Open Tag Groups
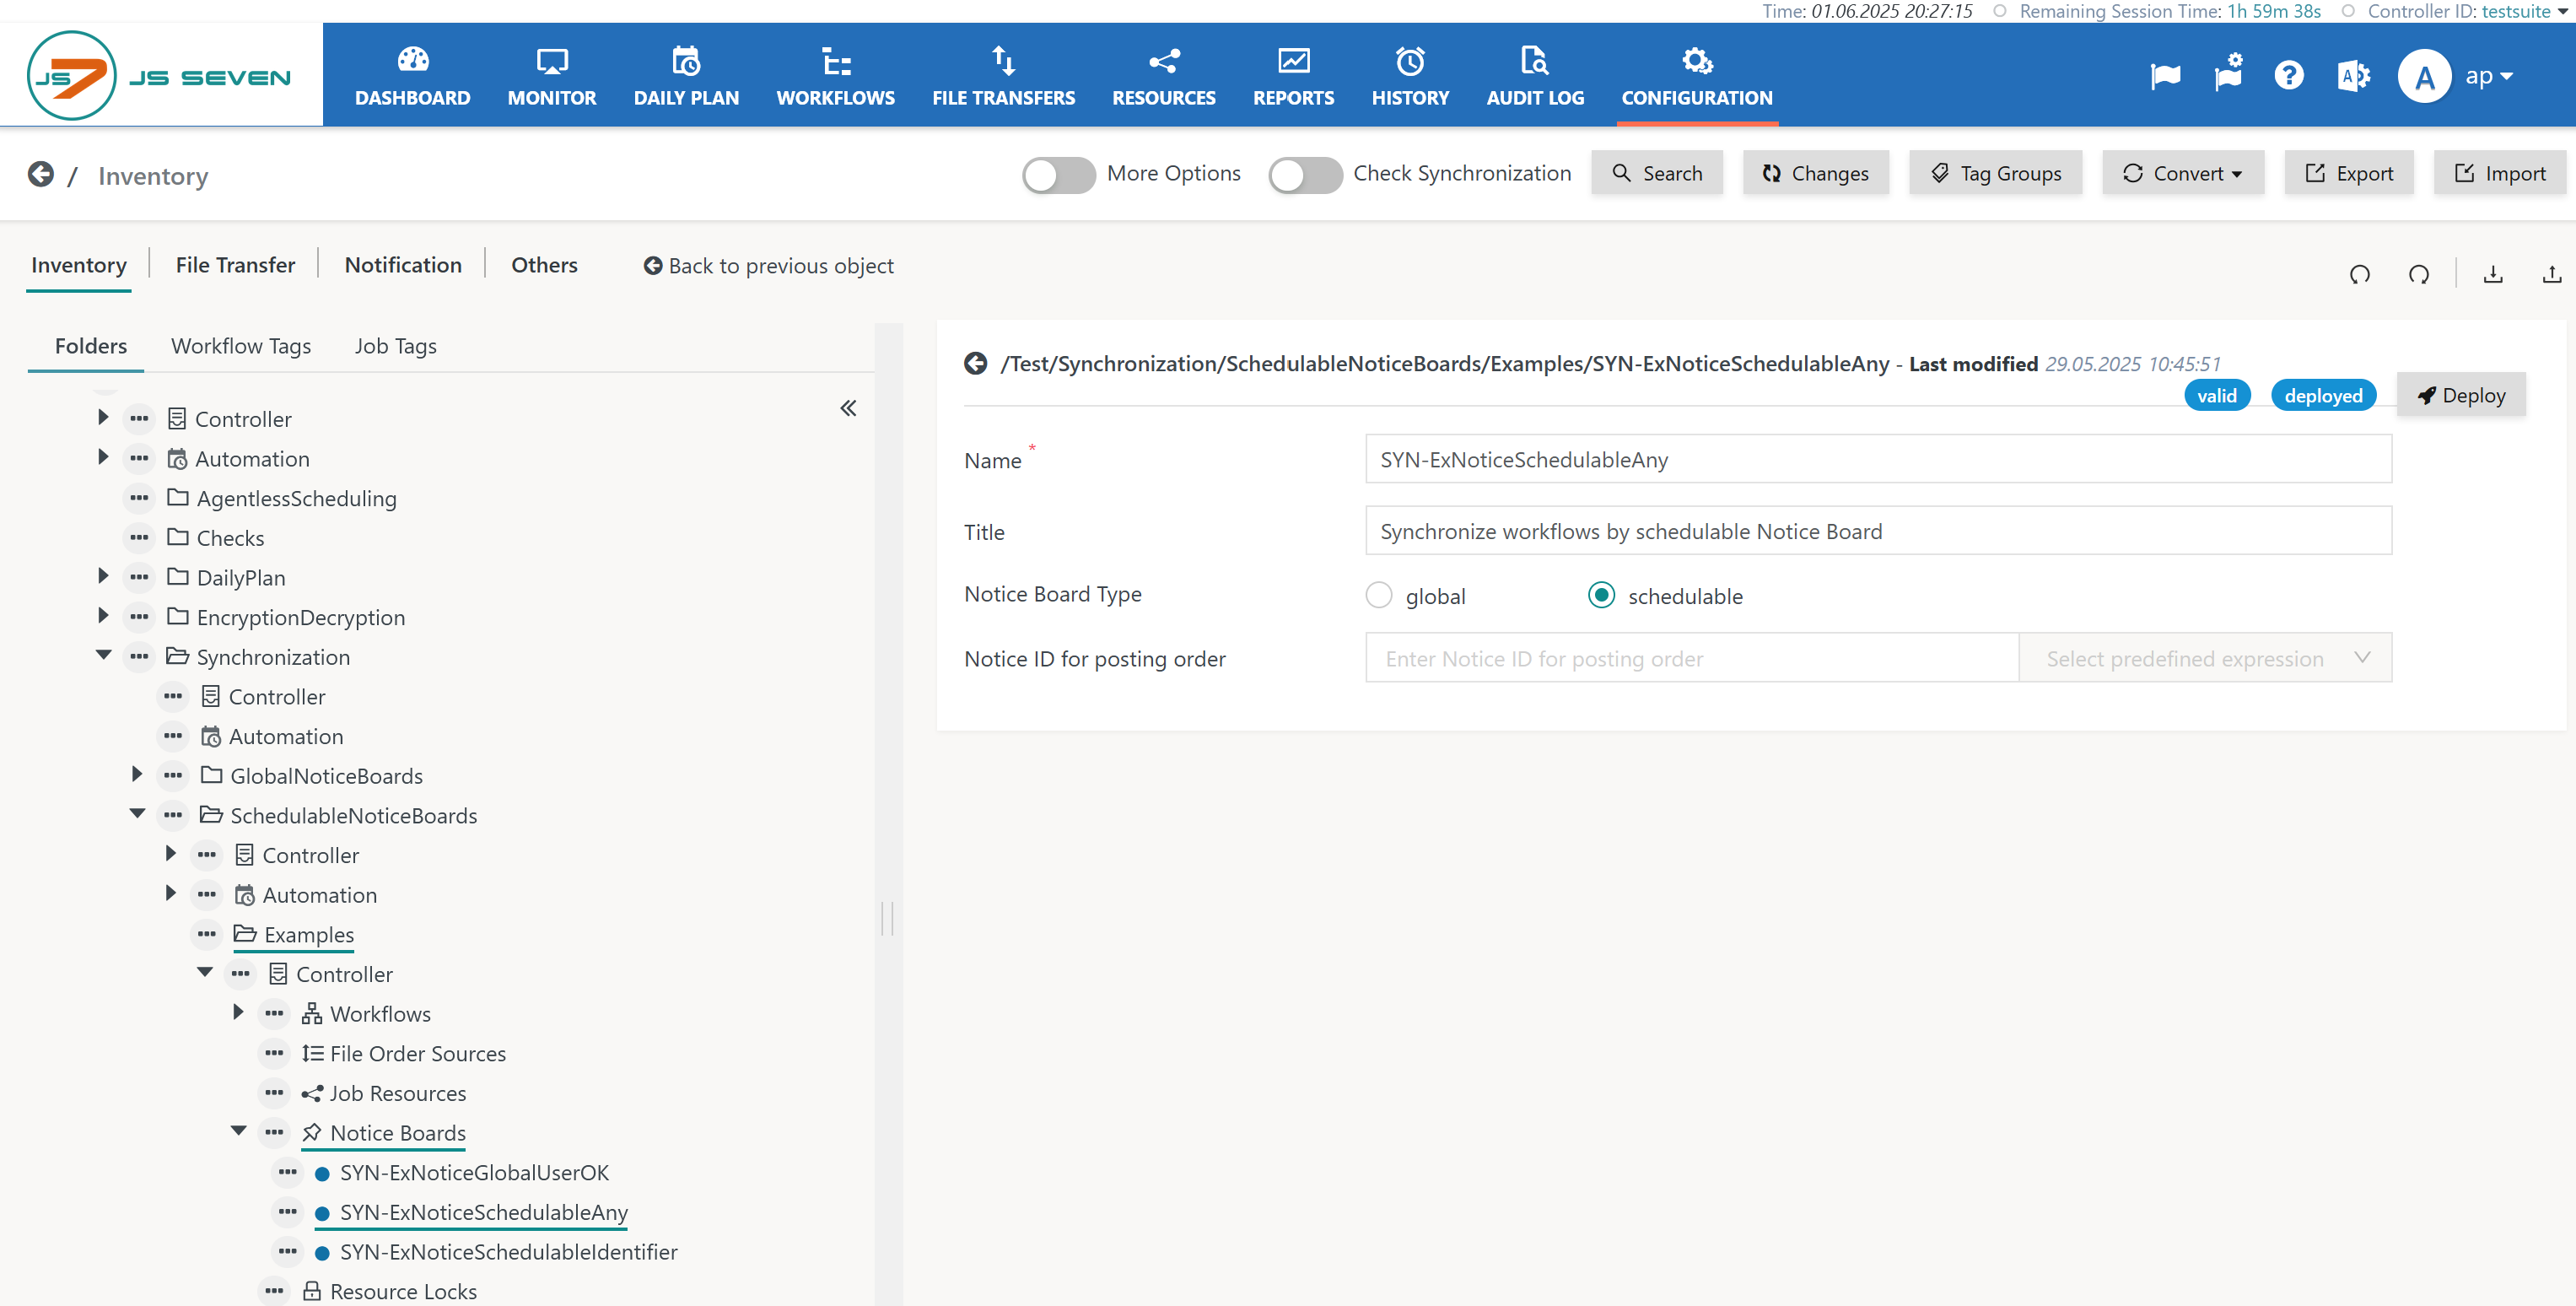Screen dimensions: 2576x1306 1995,173
